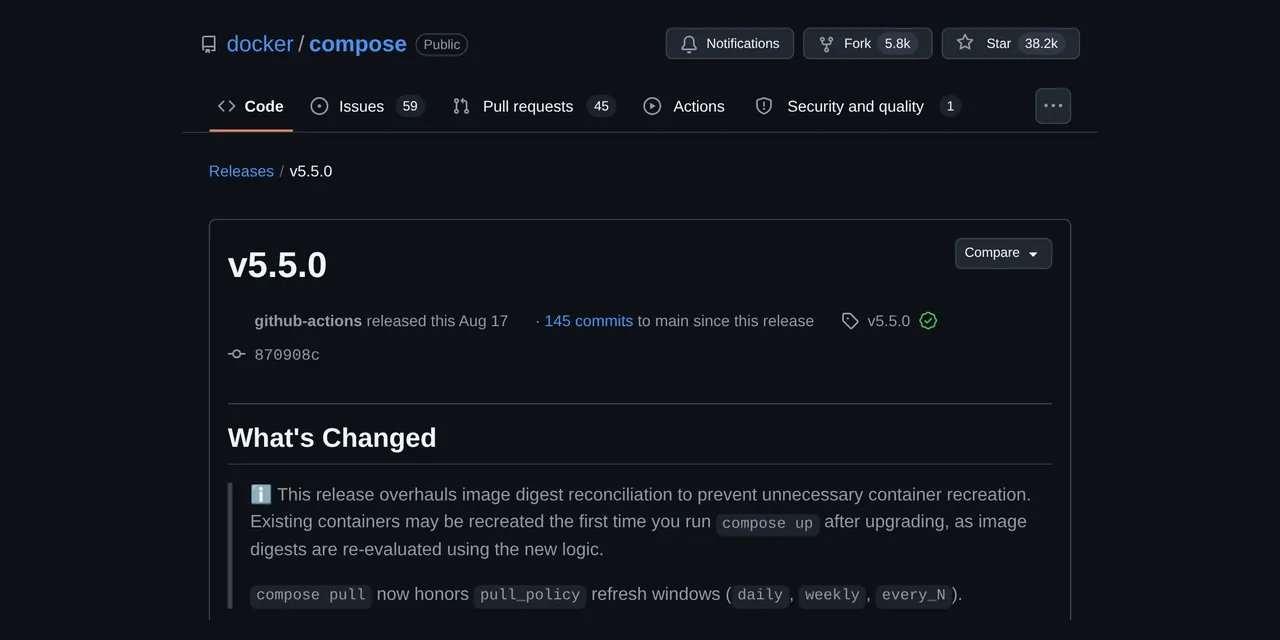Go back to Releases breadcrumb link
Image resolution: width=1280 pixels, height=640 pixels.
click(241, 171)
